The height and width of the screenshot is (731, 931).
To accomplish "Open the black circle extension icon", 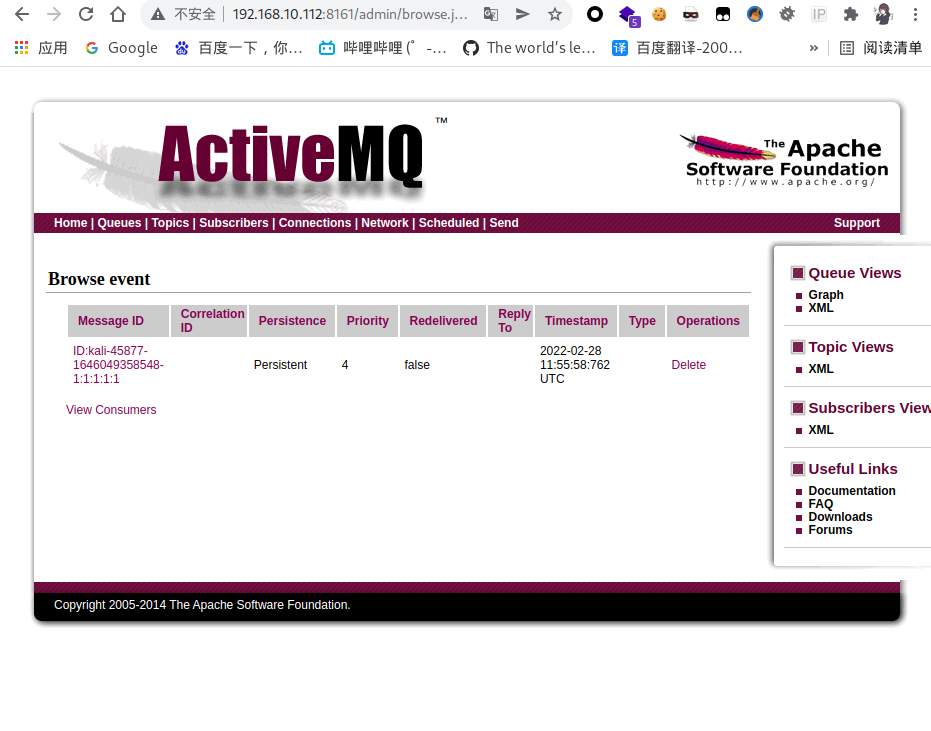I will pos(594,14).
